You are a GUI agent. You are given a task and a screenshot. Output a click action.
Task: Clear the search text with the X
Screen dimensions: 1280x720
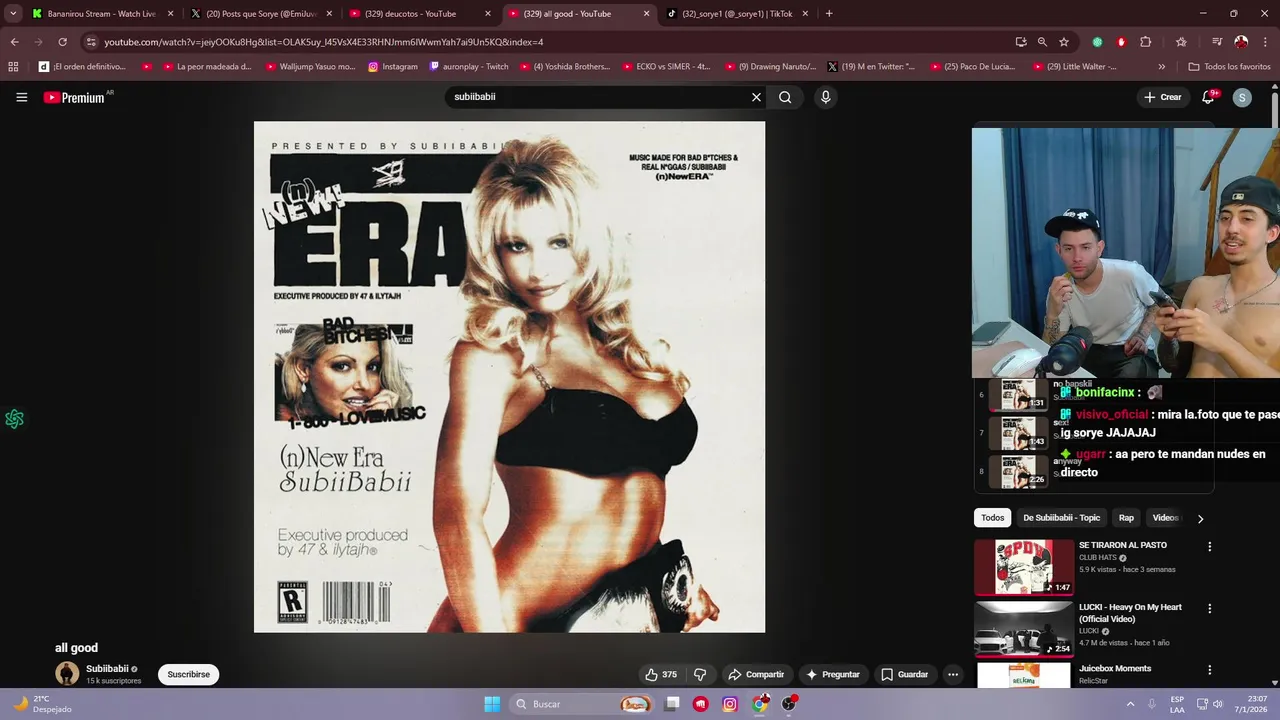point(756,97)
